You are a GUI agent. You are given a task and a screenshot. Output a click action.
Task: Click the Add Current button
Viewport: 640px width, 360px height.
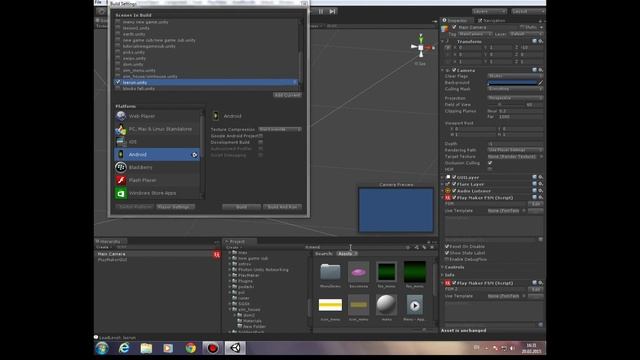[287, 95]
